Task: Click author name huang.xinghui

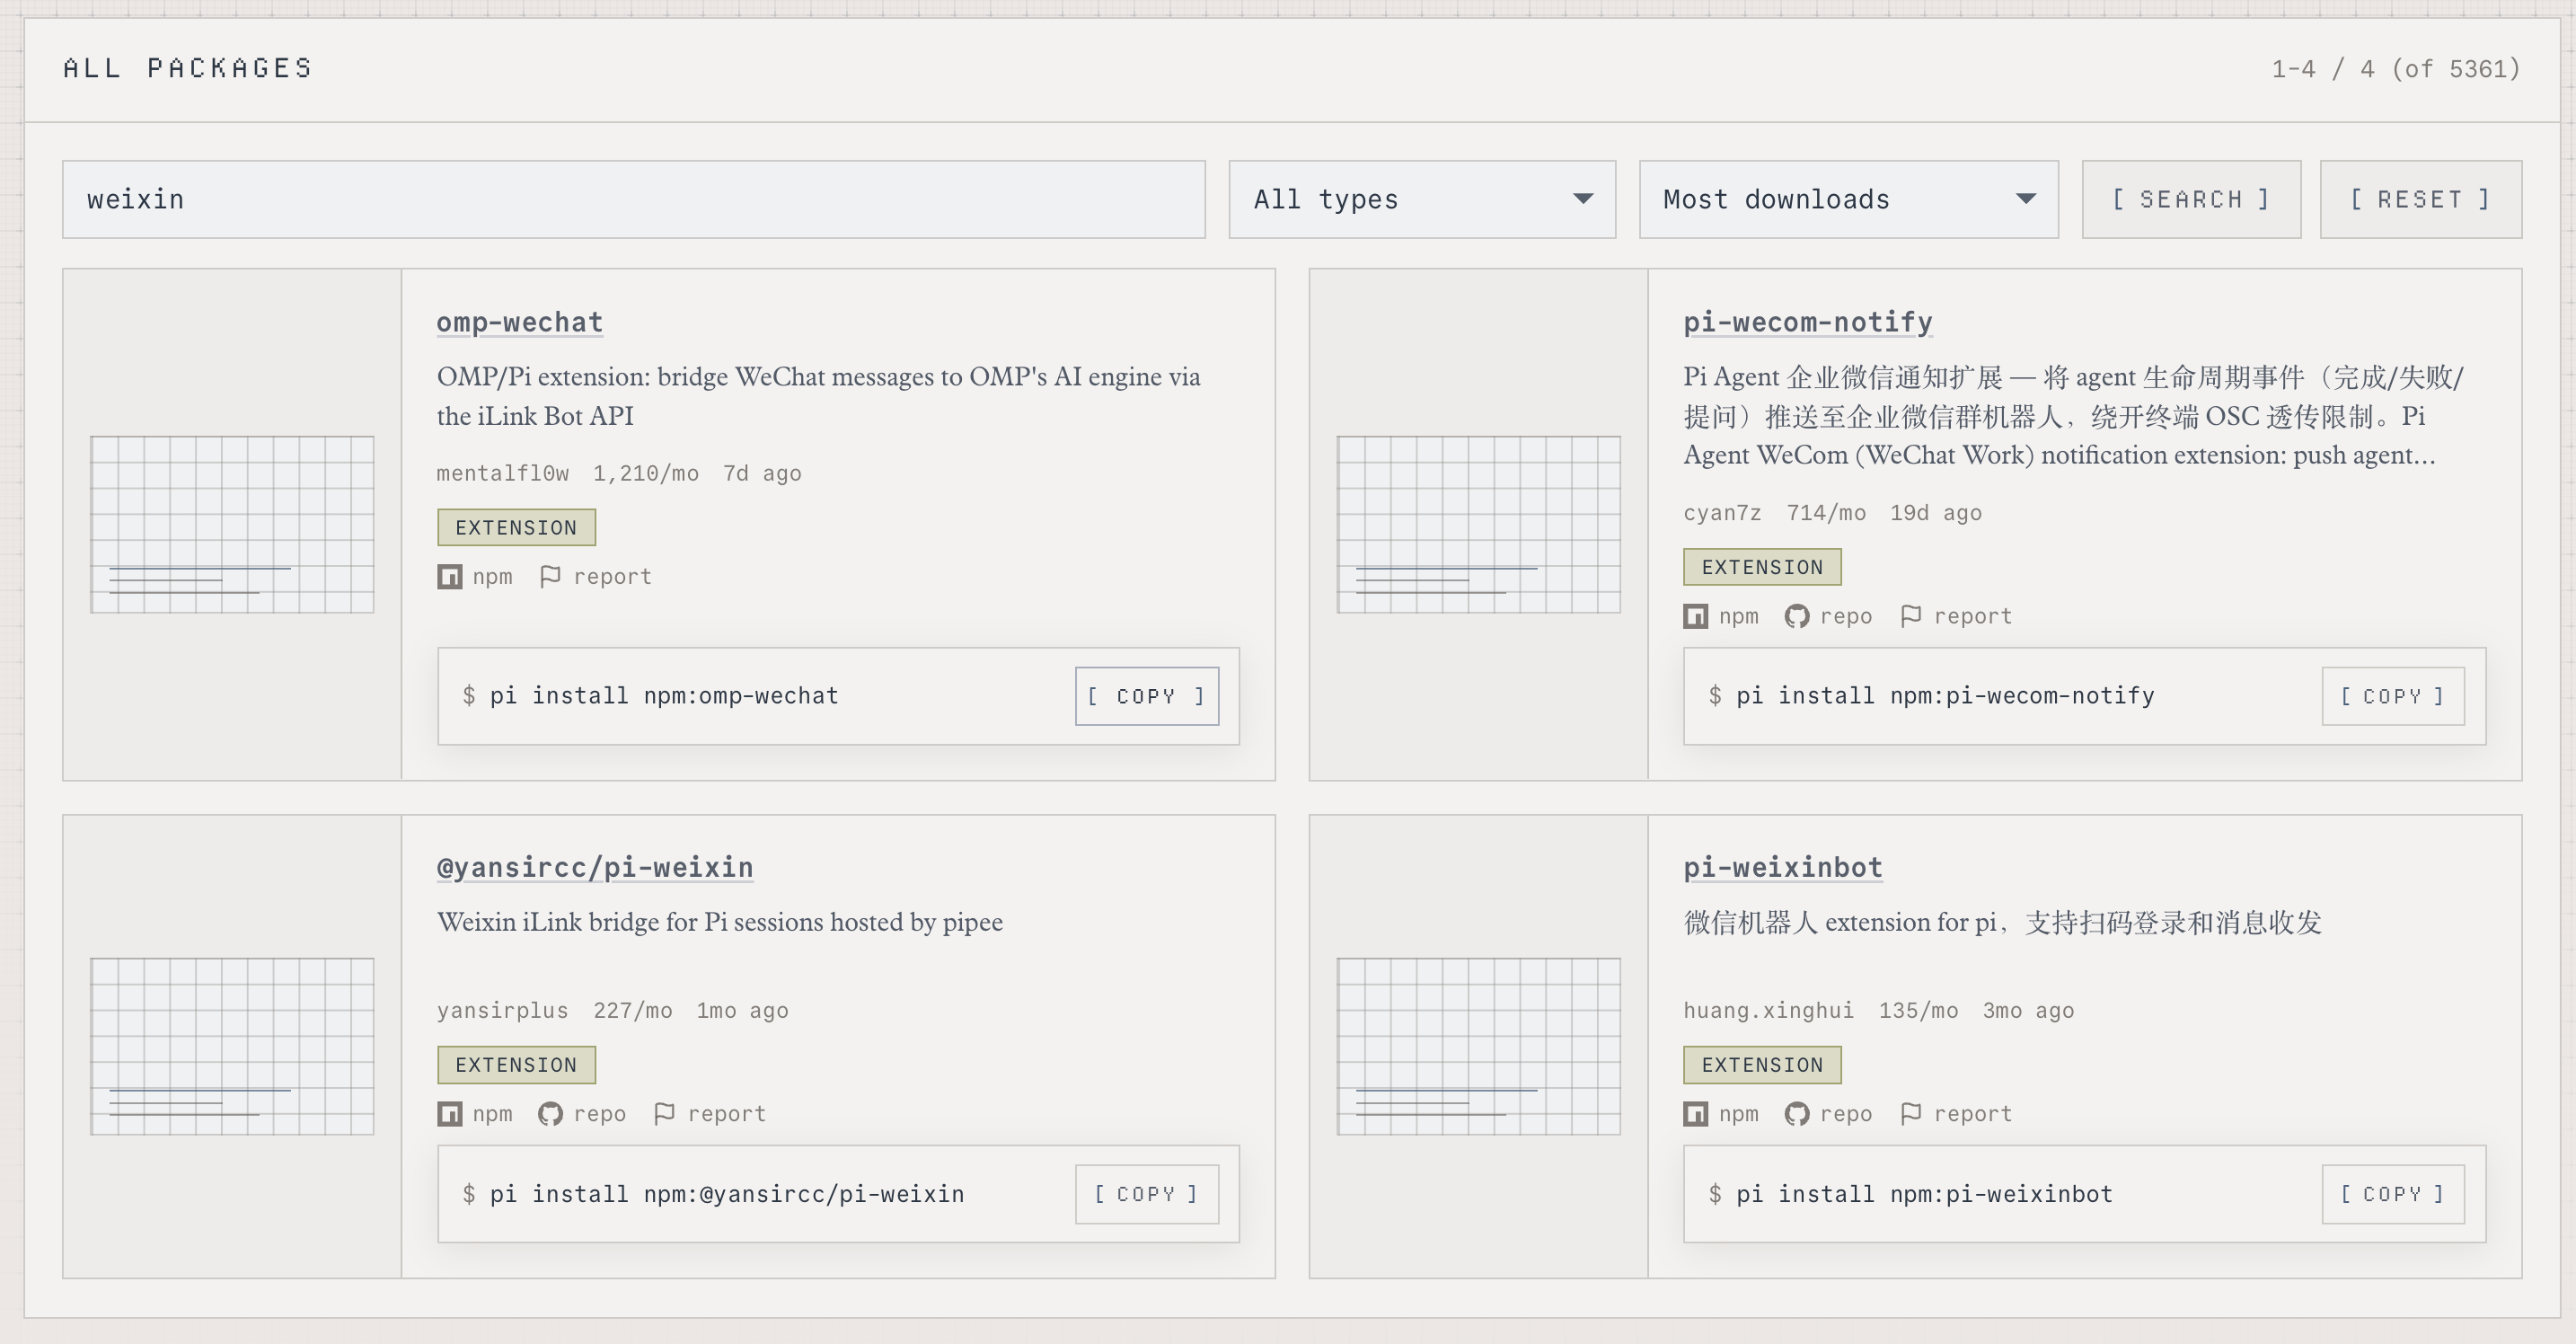Action: click(x=1768, y=1011)
